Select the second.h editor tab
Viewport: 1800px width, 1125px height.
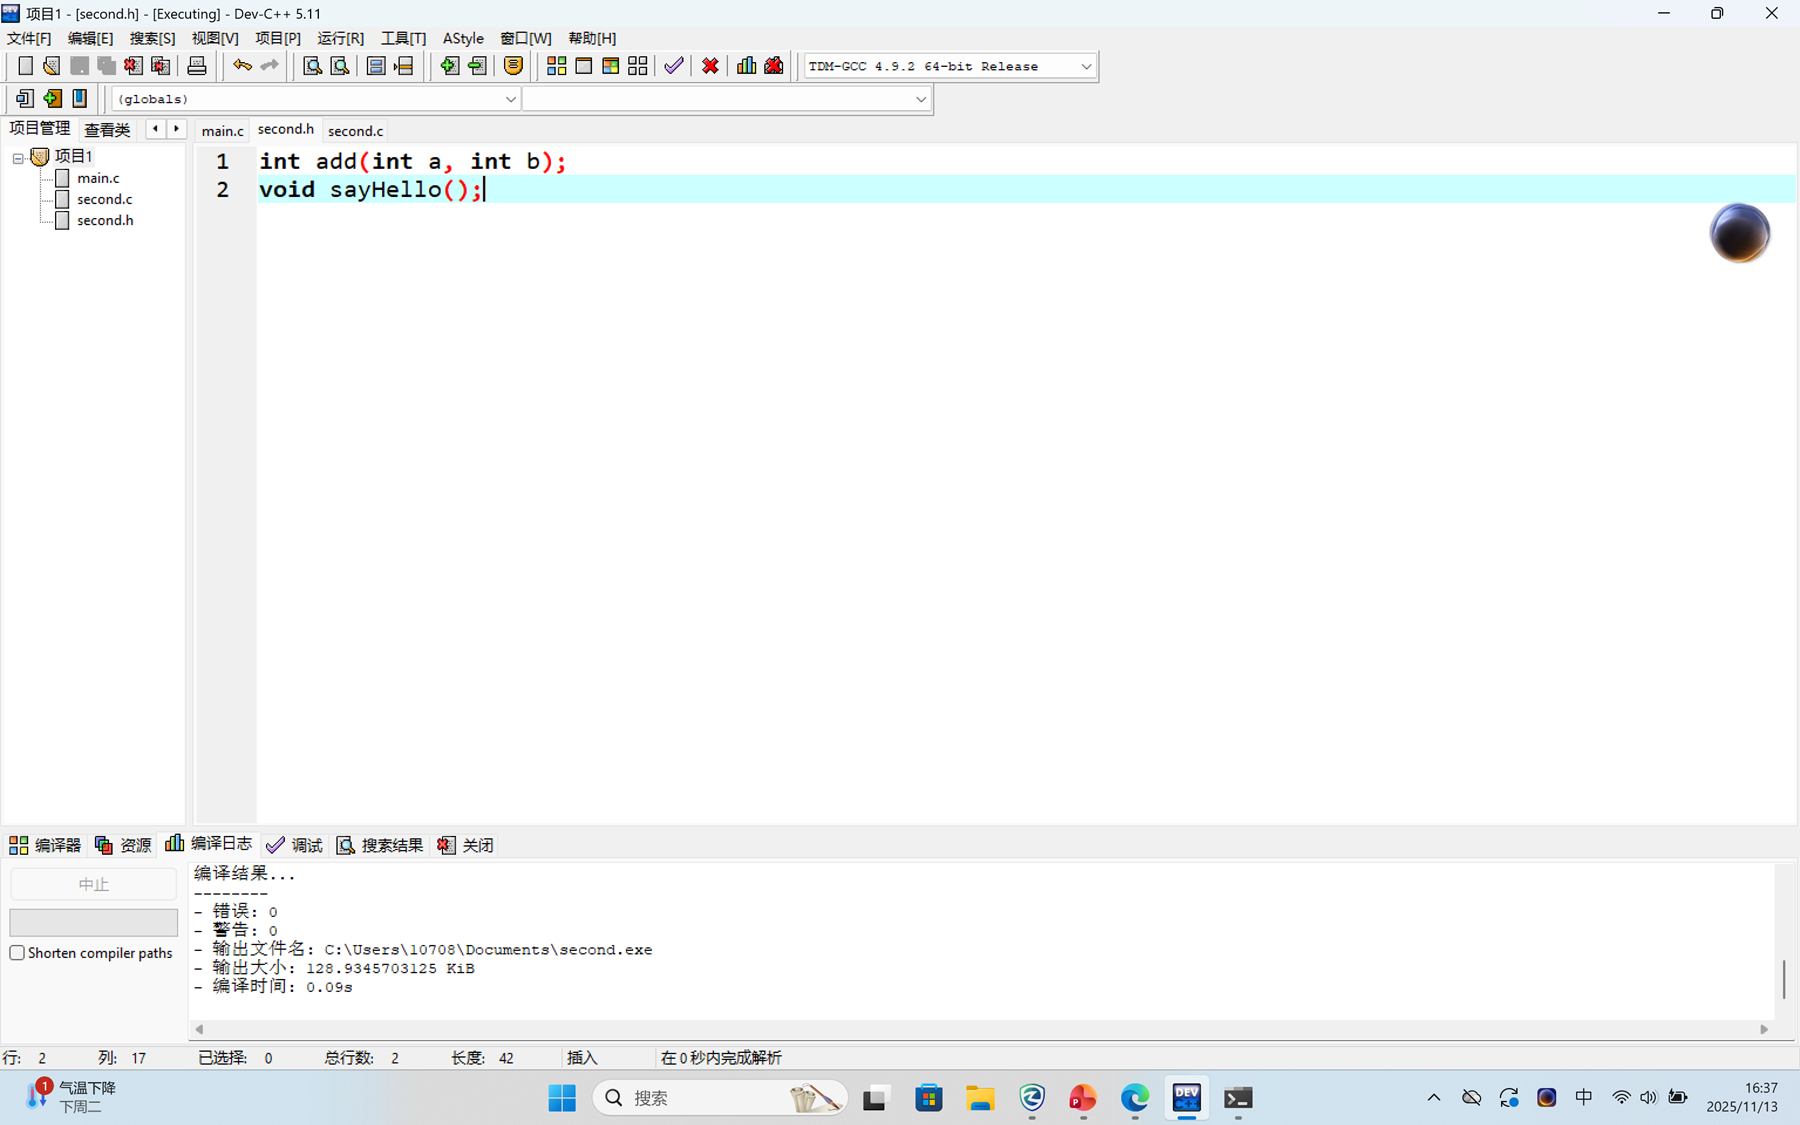point(286,129)
